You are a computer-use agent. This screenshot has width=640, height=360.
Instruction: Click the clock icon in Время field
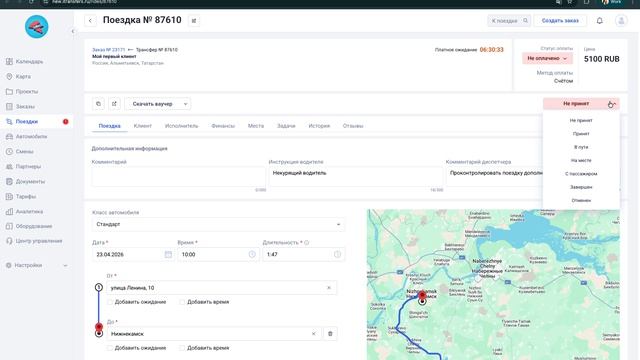252,254
